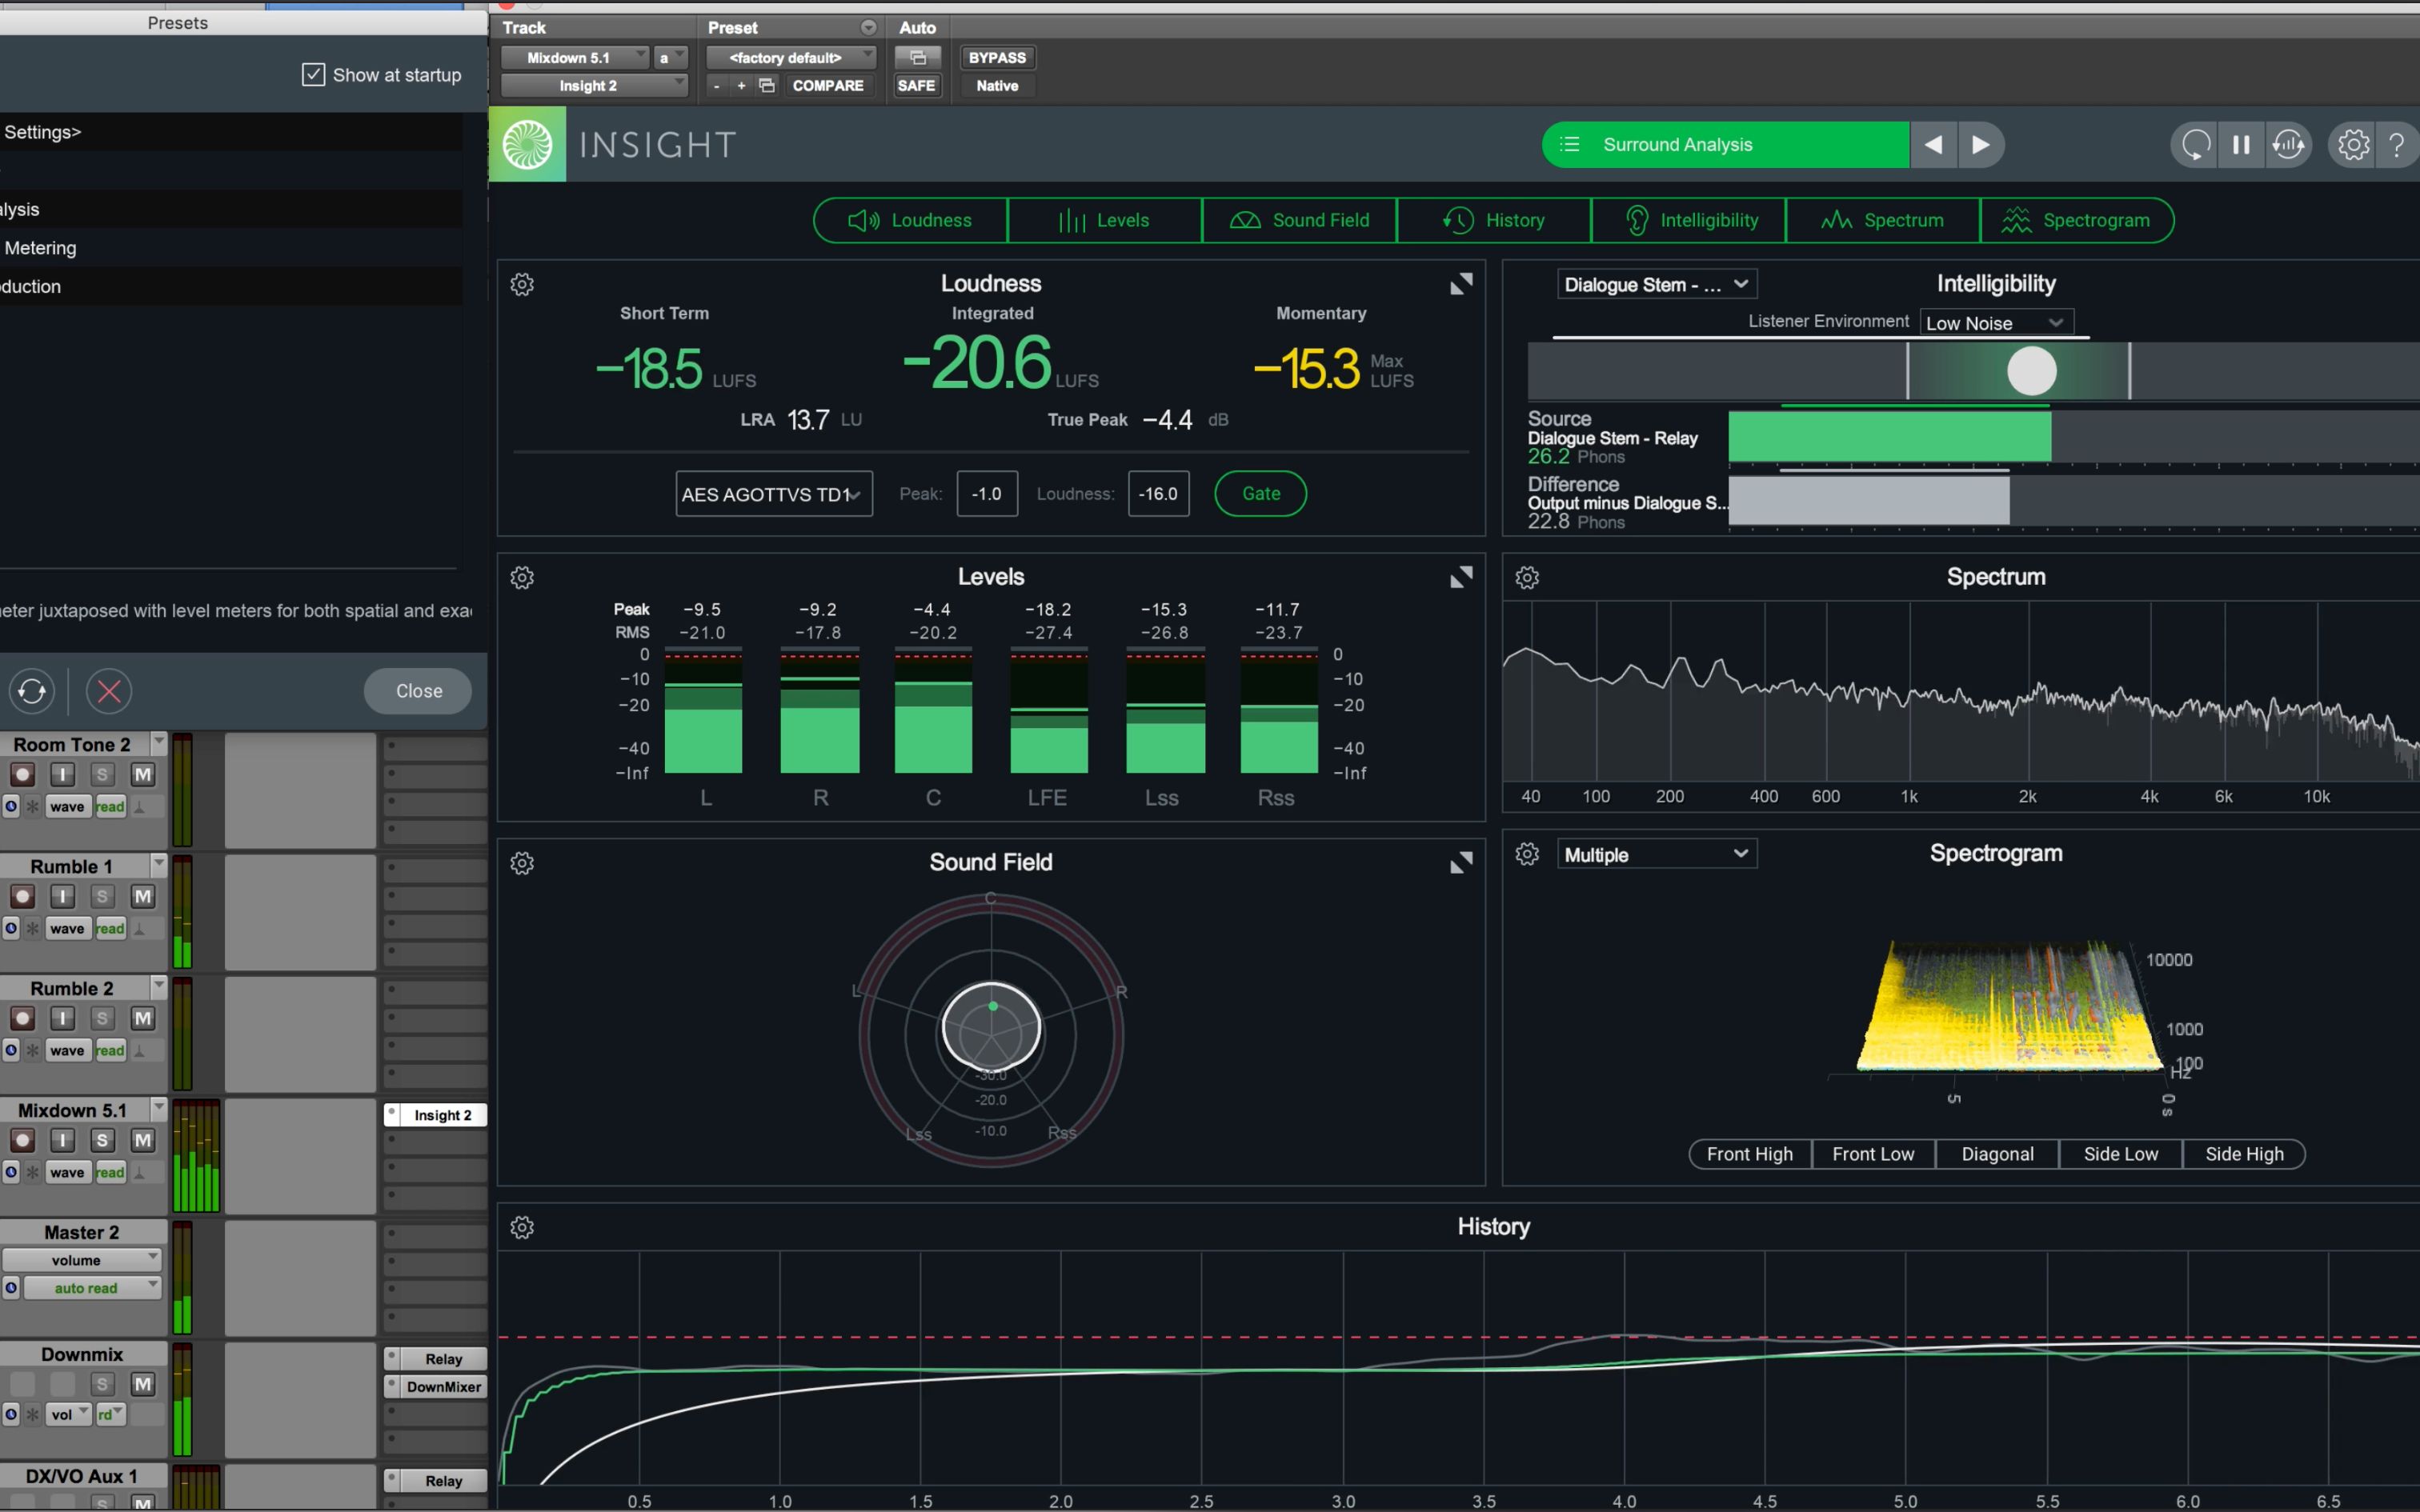Open Insight help question mark
2420x1512 pixels.
(2397, 145)
